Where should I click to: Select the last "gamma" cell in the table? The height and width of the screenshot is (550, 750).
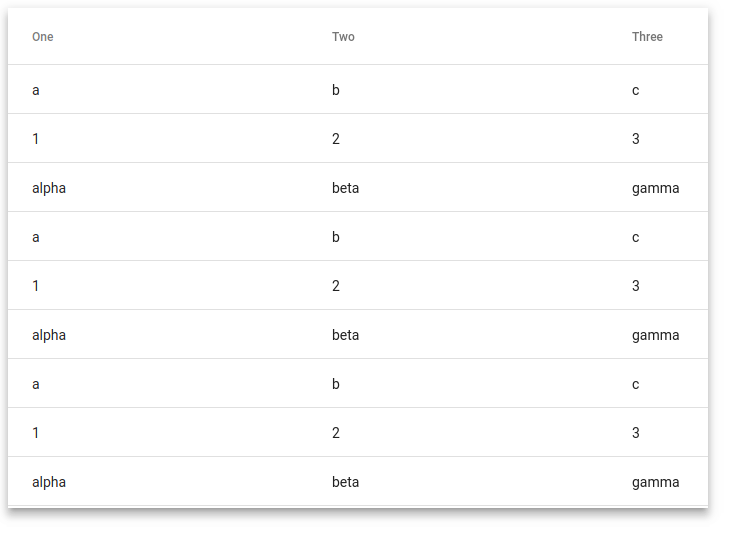[655, 482]
